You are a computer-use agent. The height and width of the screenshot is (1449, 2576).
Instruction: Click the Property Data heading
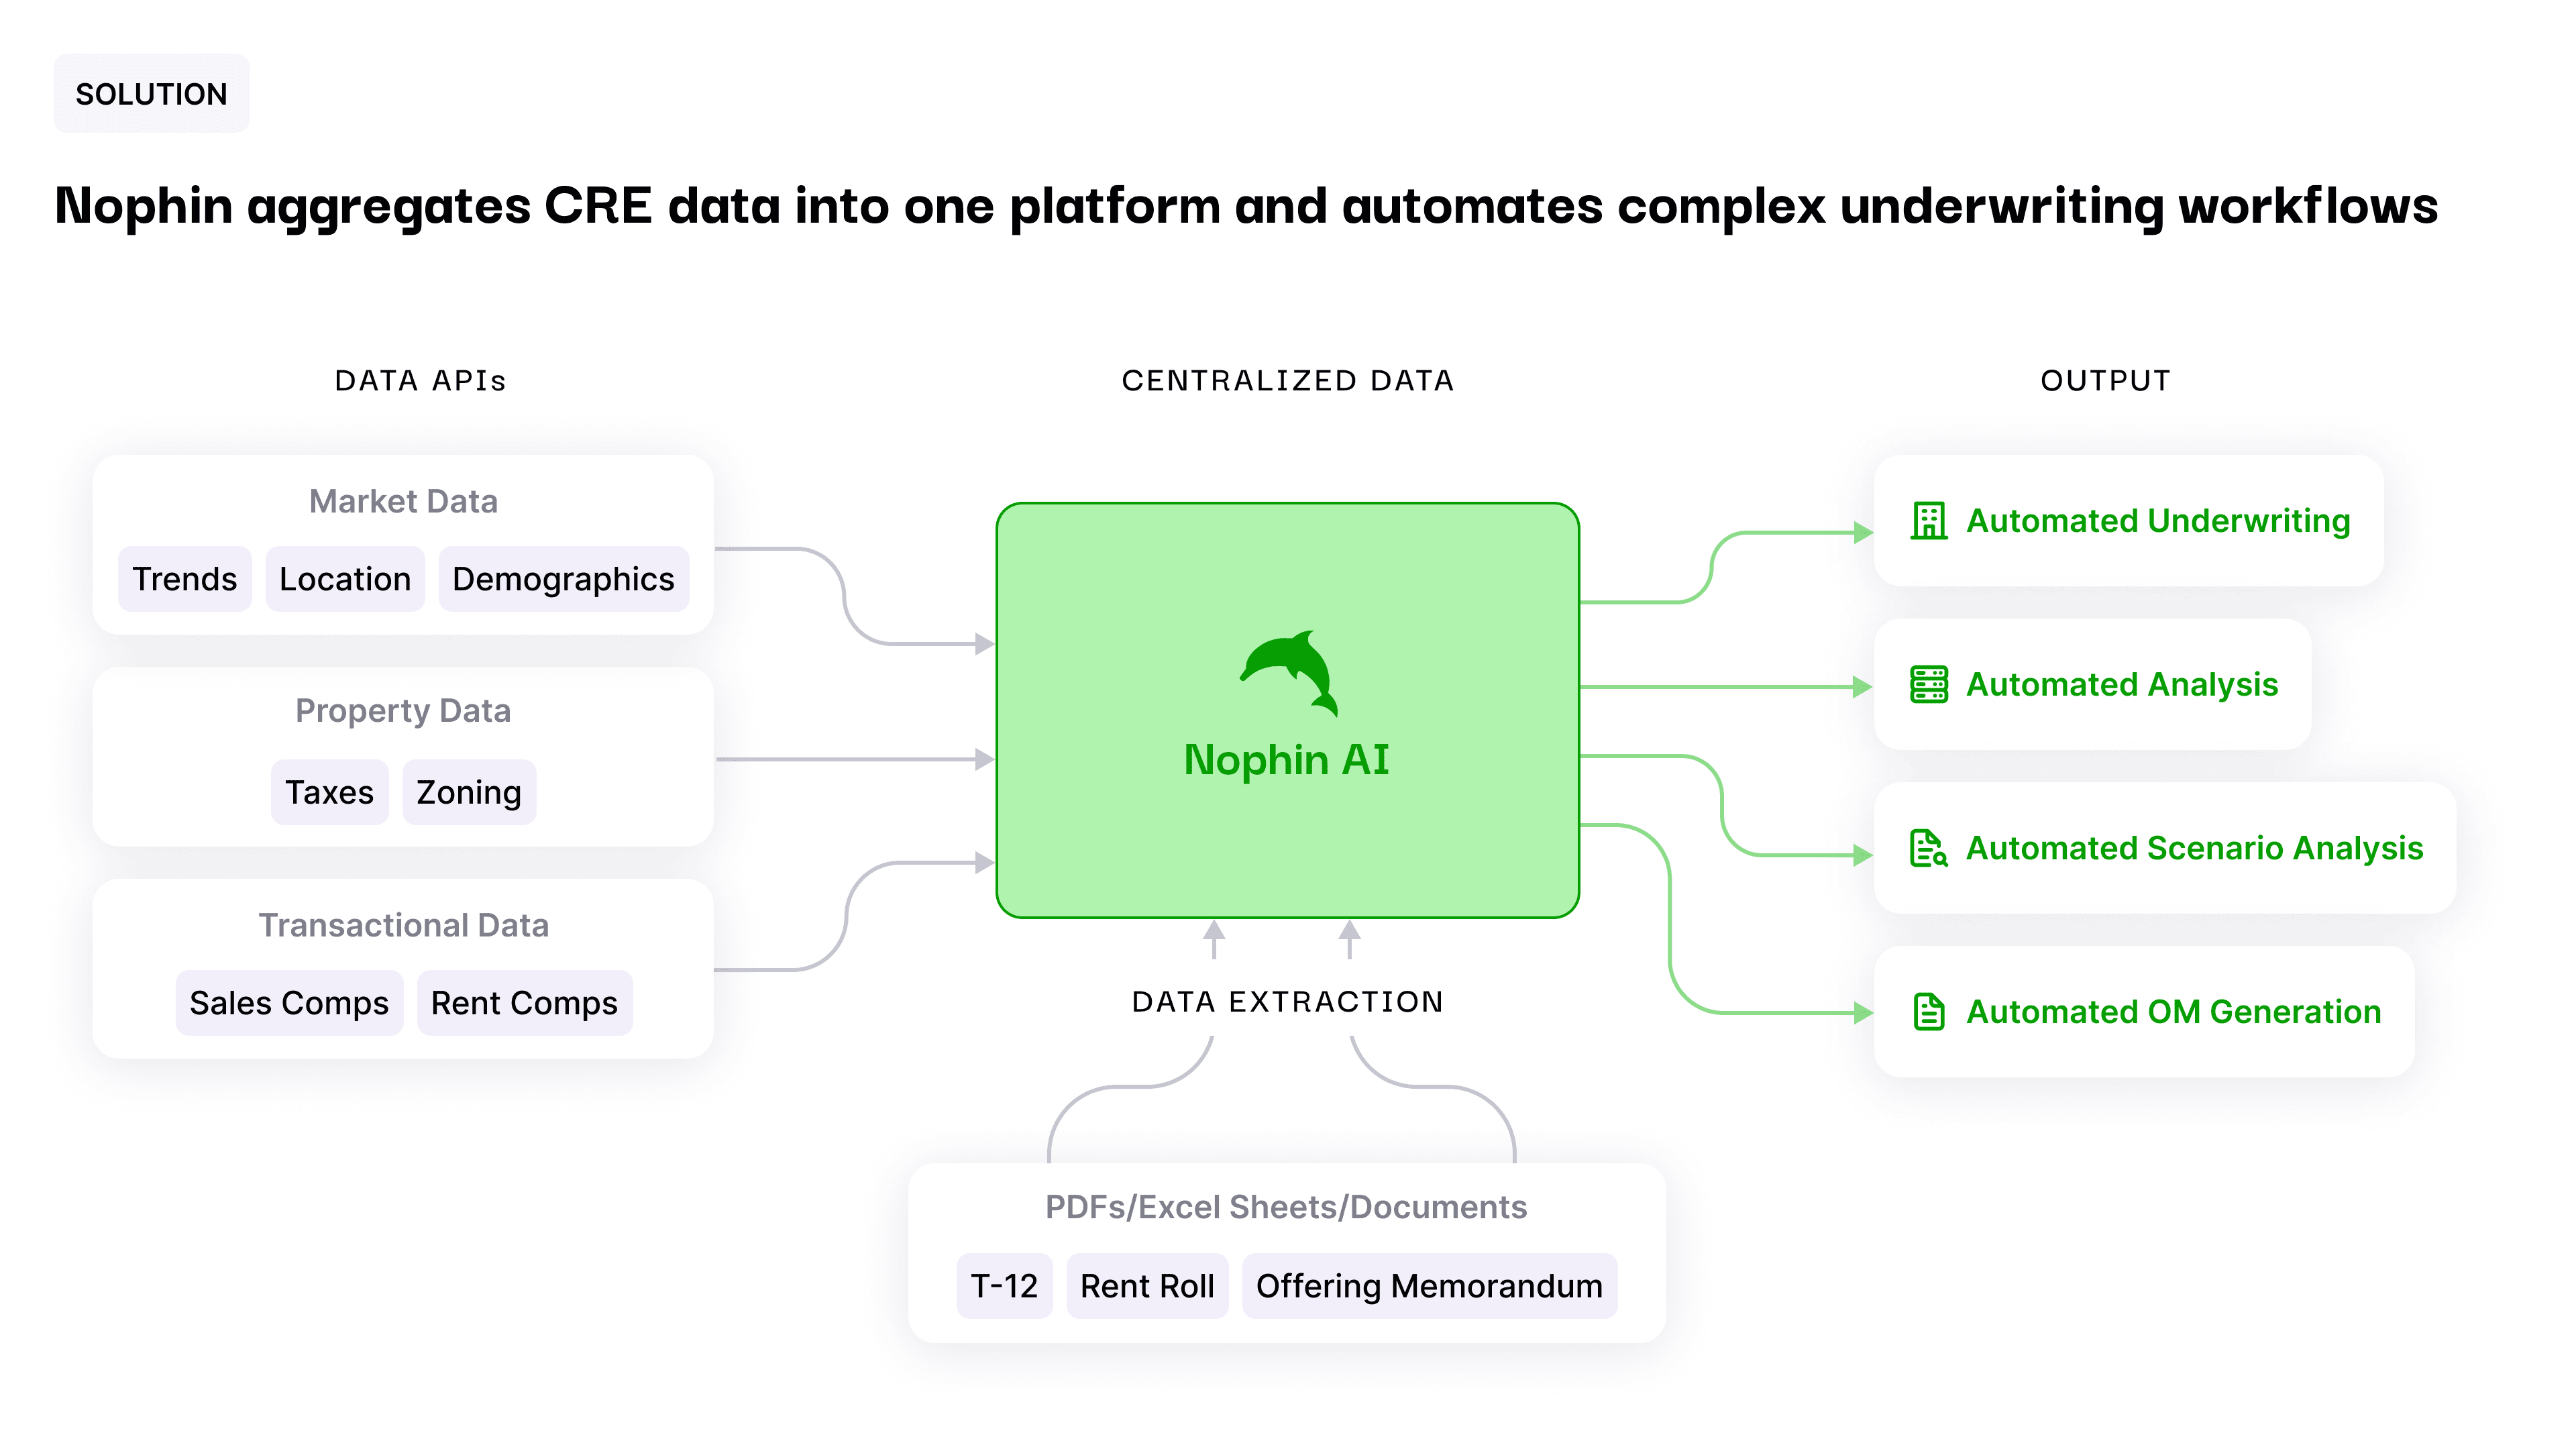click(403, 711)
